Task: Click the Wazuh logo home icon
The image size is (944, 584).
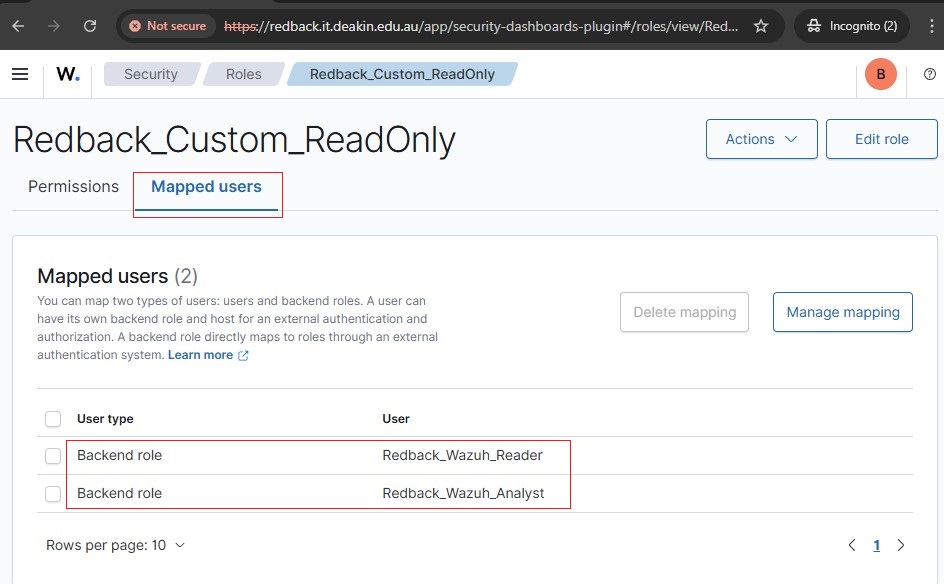Action: coord(67,74)
